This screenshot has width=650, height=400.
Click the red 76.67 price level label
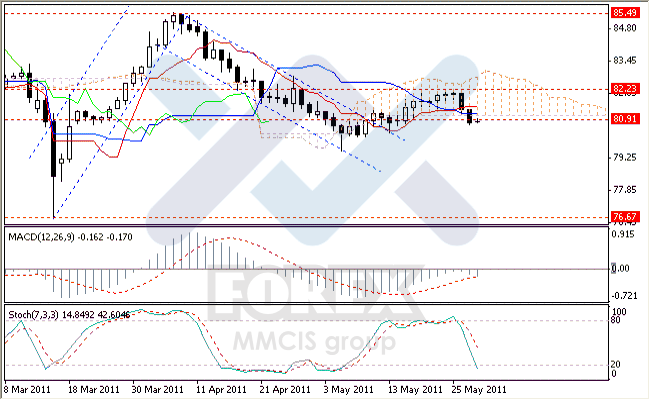click(625, 217)
